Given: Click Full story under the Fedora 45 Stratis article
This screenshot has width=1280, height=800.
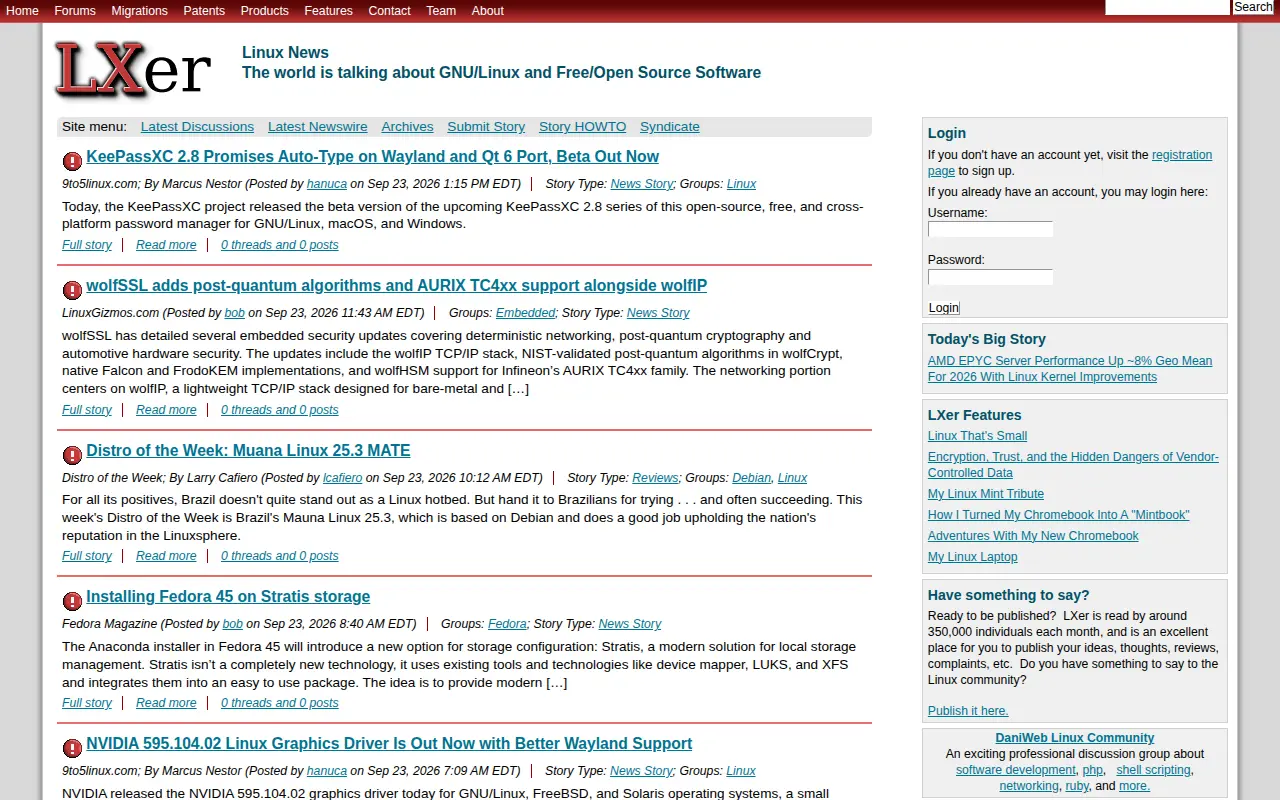Looking at the screenshot, I should [x=87, y=703].
